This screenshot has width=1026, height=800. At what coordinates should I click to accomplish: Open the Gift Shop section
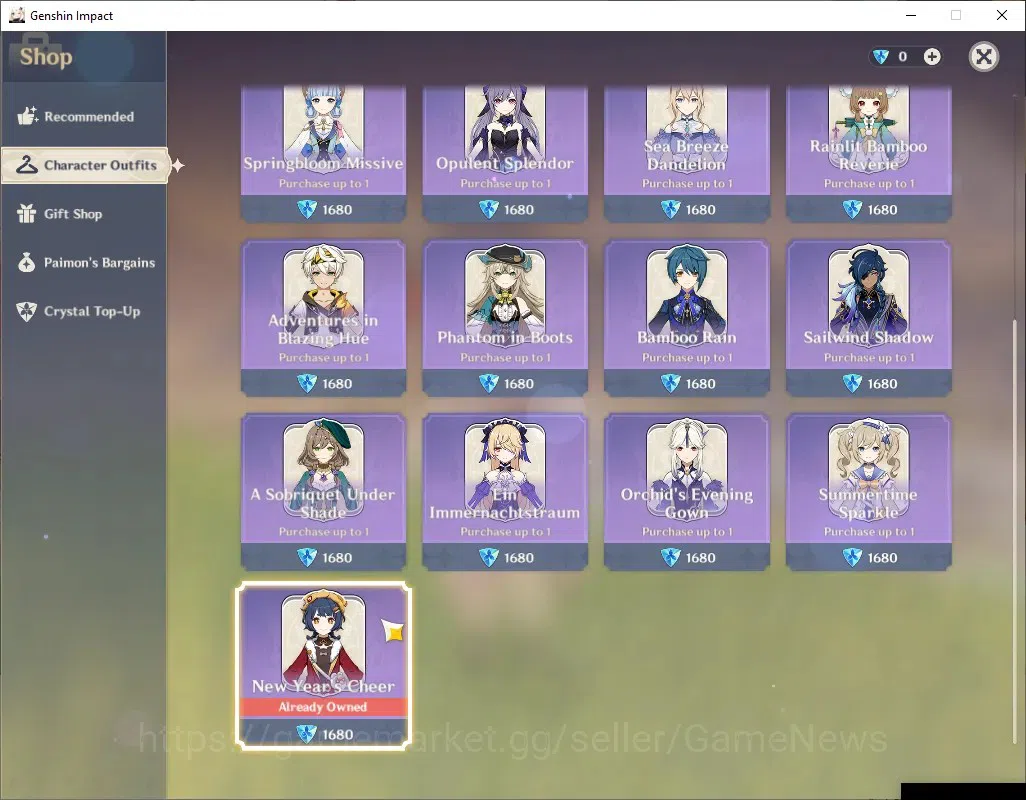coord(84,214)
